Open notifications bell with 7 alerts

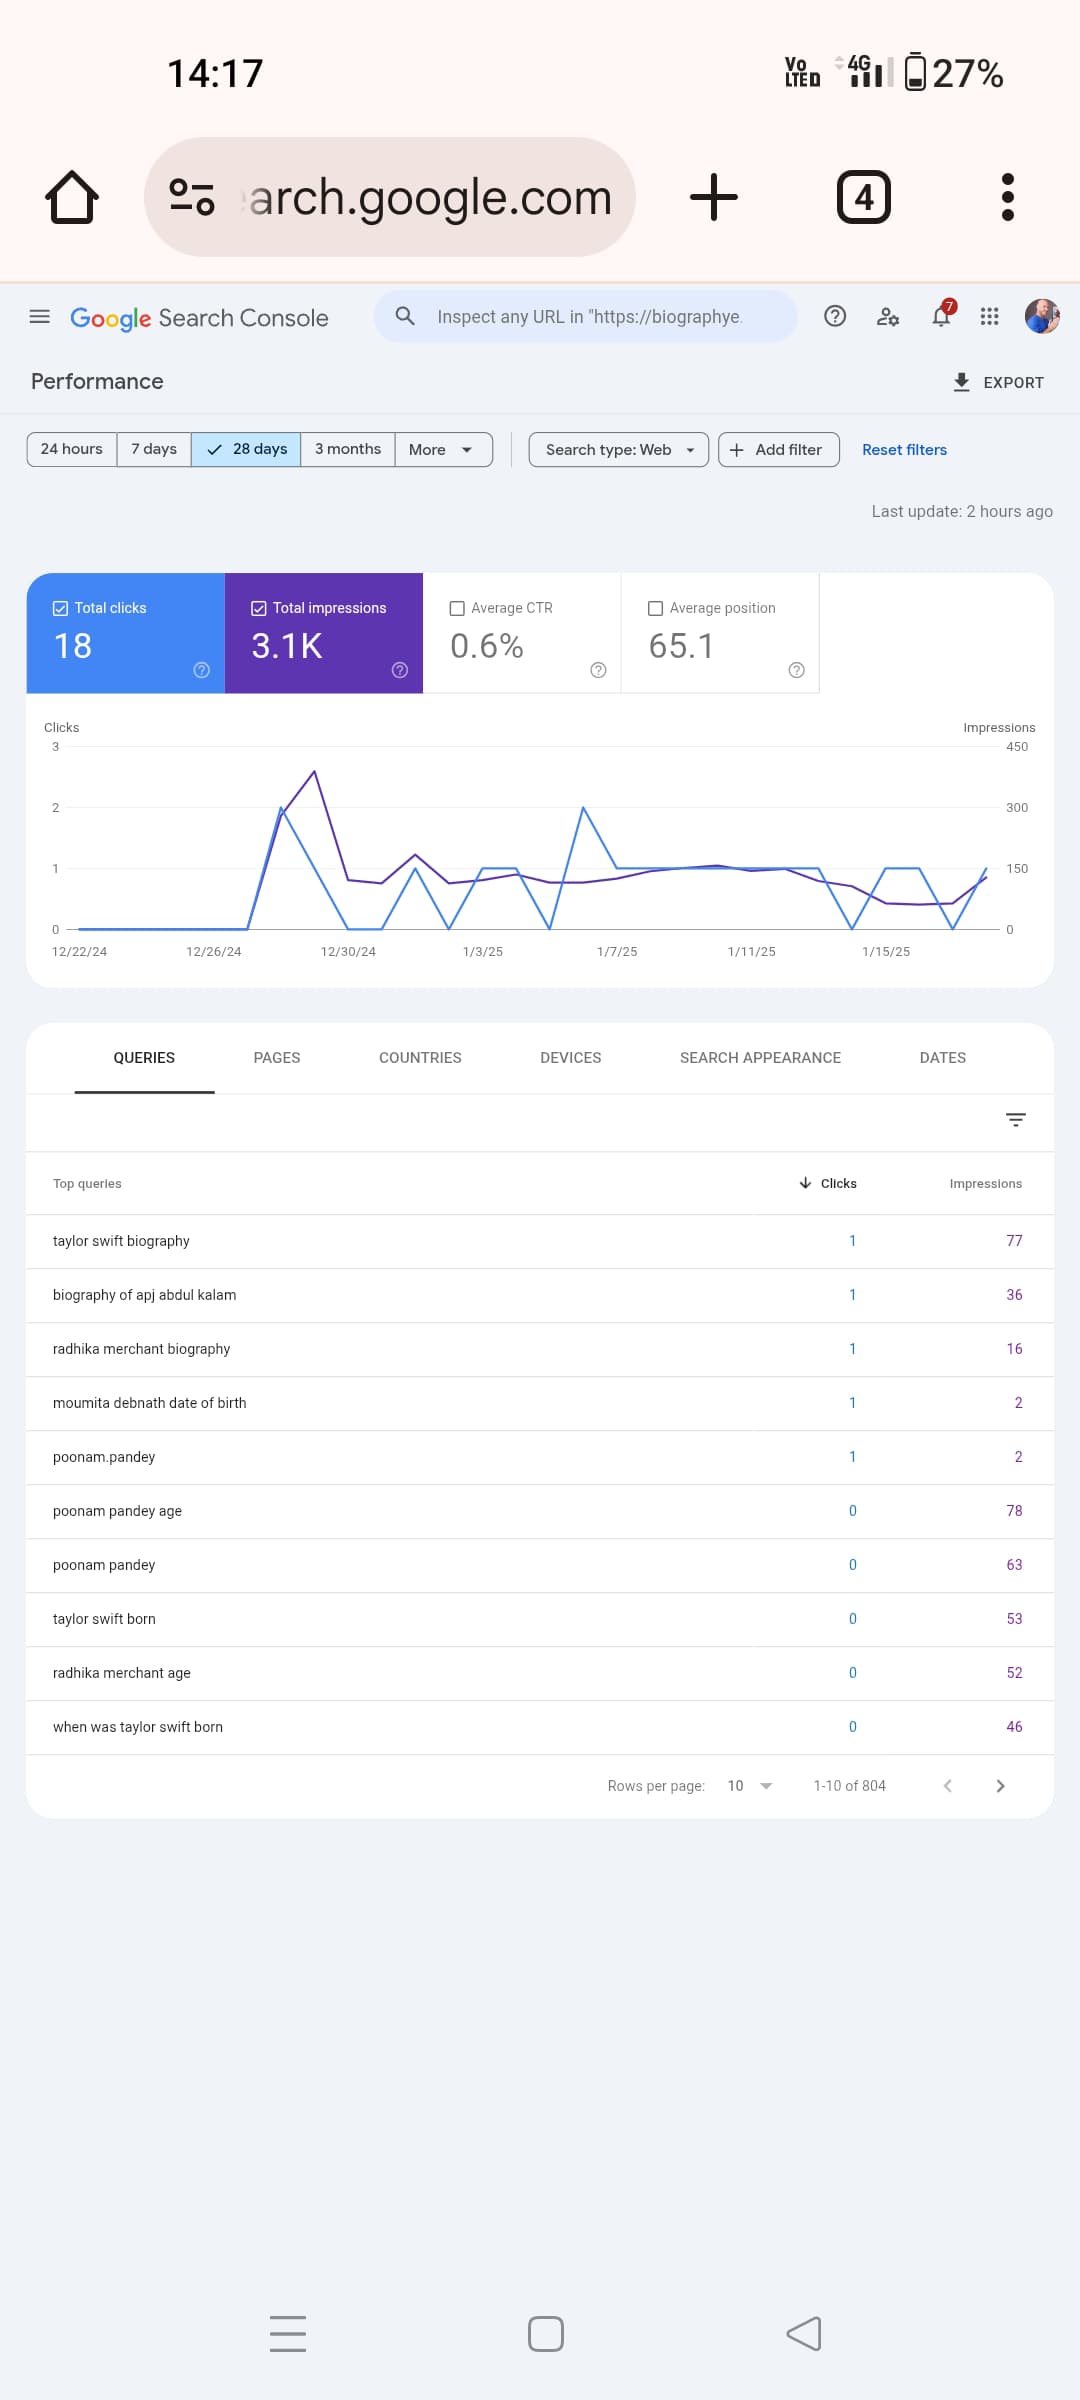pyautogui.click(x=942, y=316)
